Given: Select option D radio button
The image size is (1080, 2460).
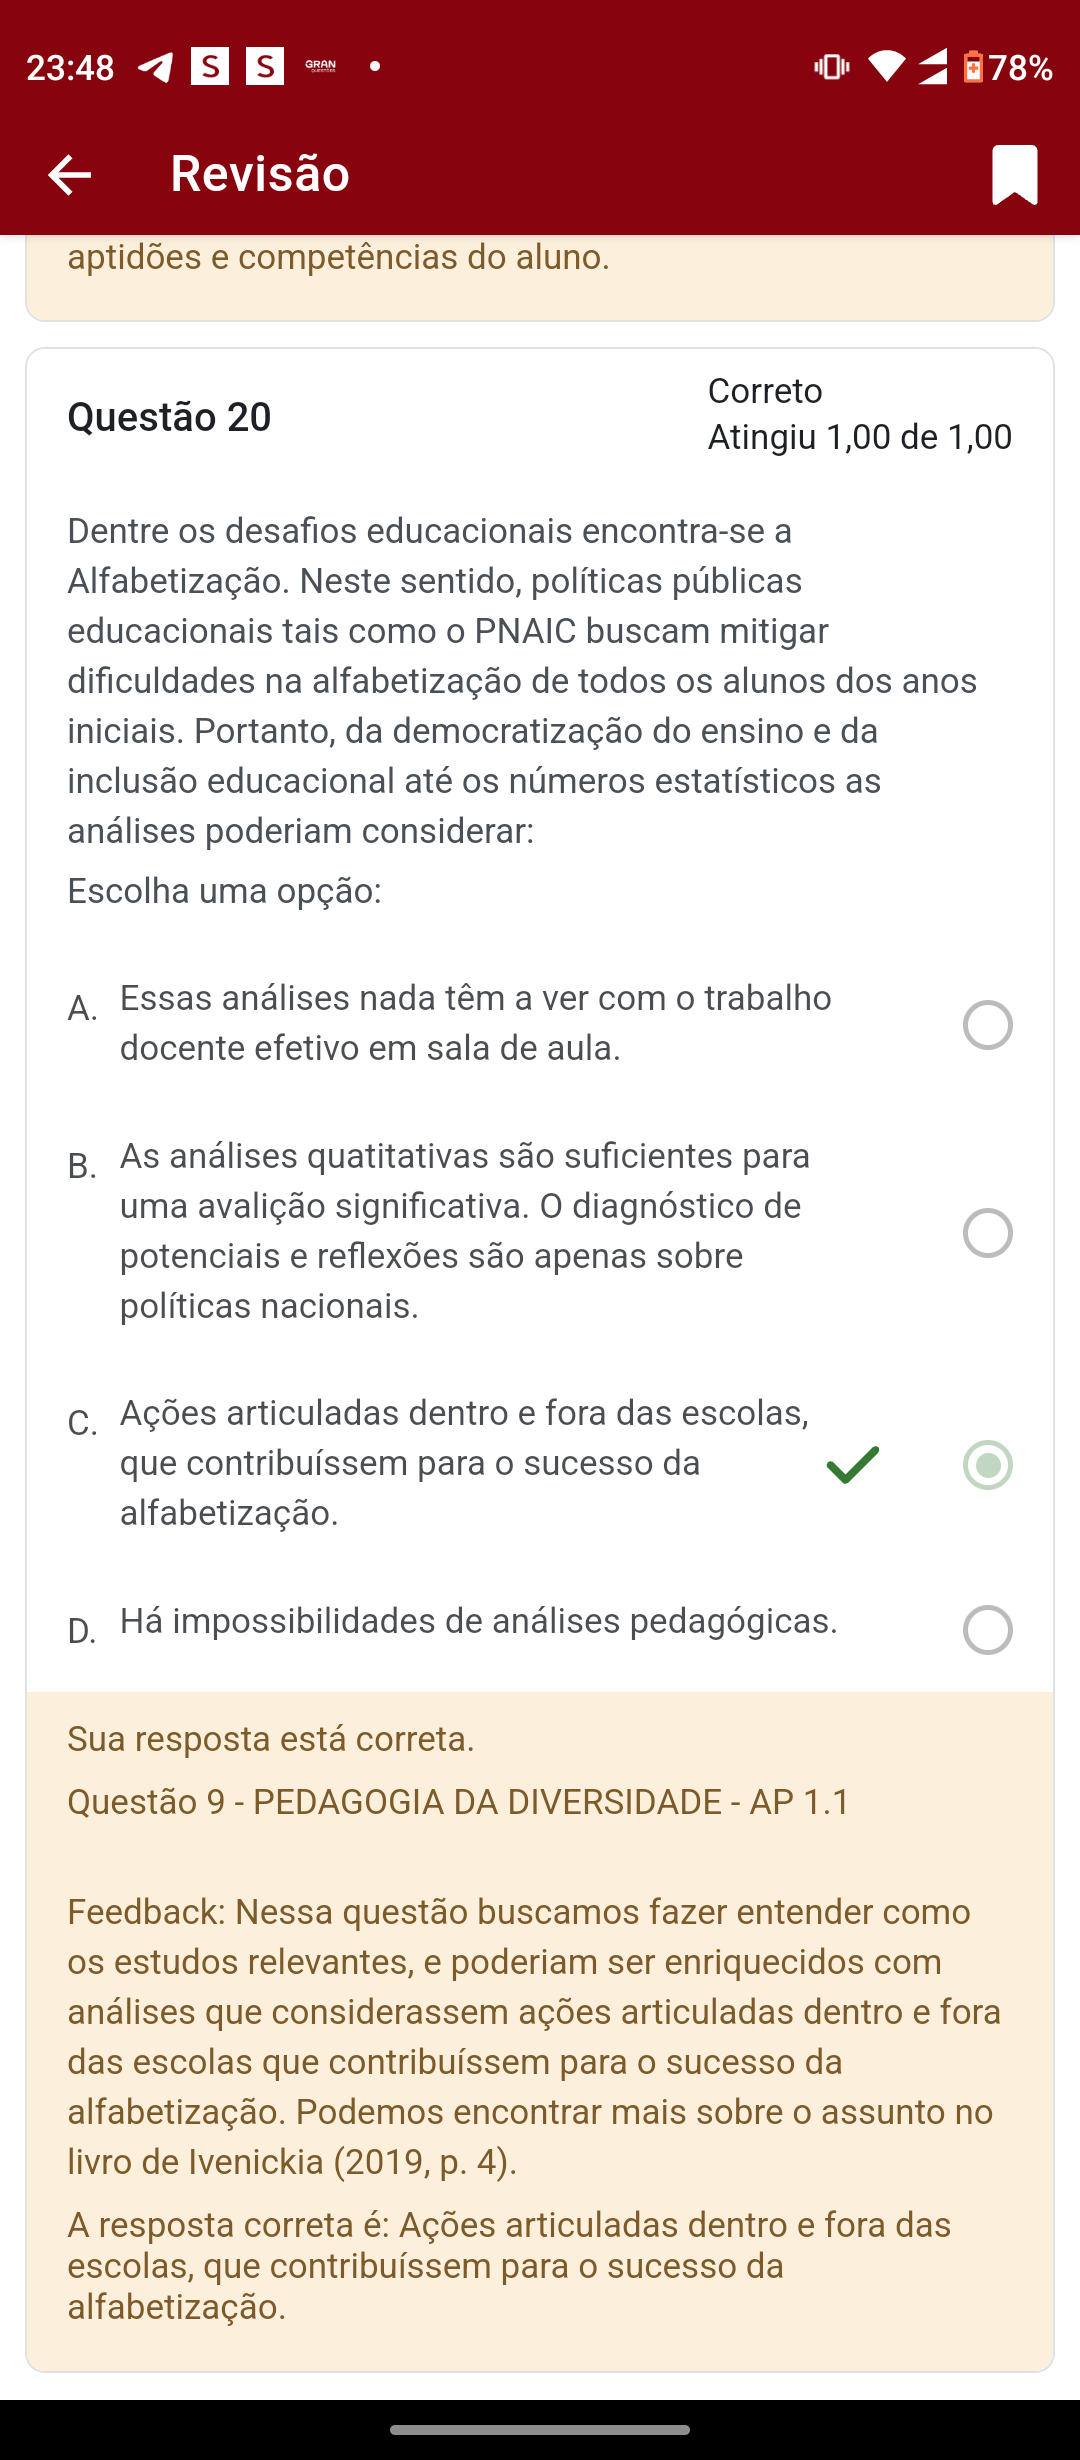Looking at the screenshot, I should [988, 1630].
